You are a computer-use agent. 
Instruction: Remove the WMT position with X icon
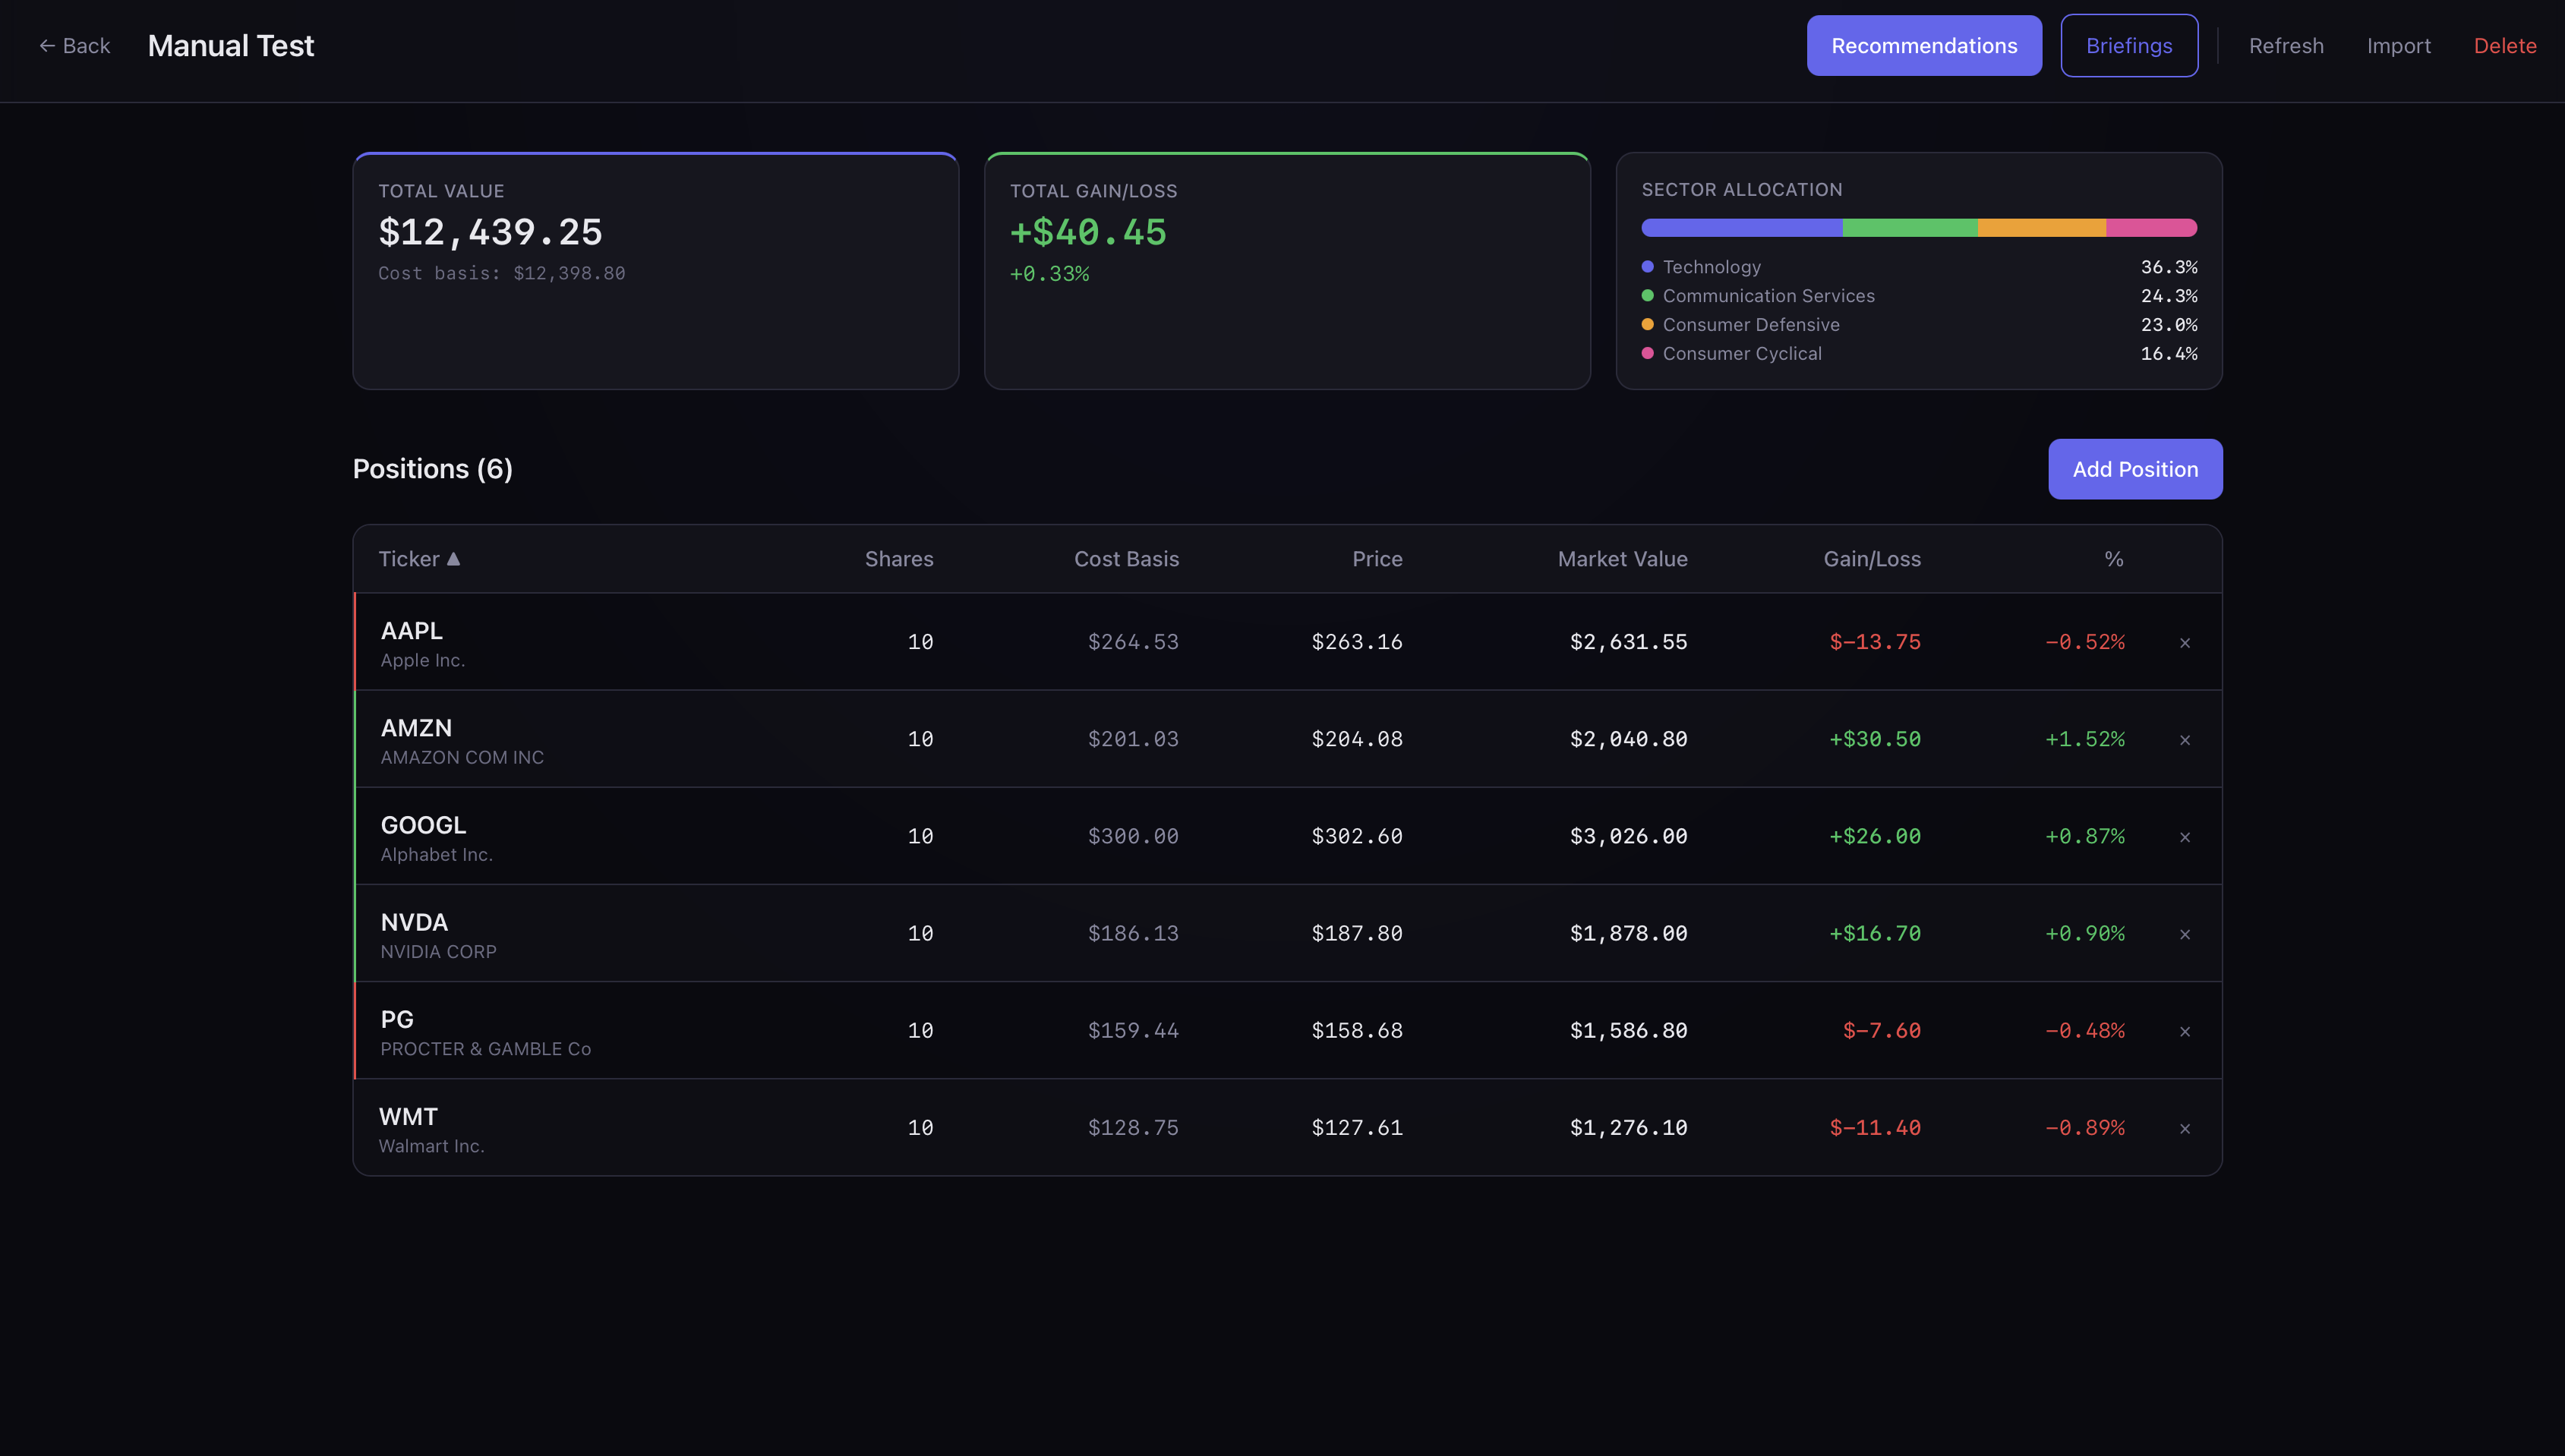pyautogui.click(x=2184, y=1128)
